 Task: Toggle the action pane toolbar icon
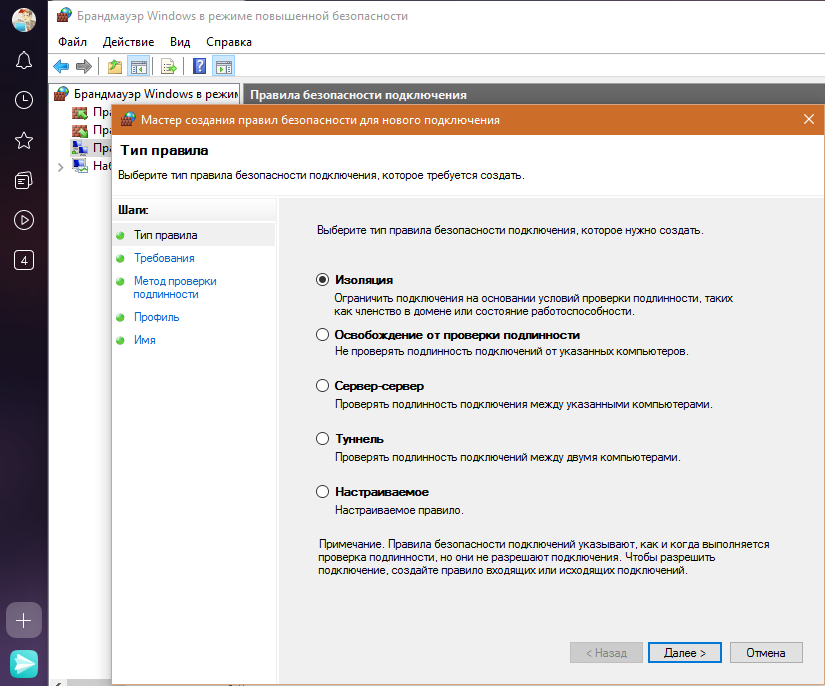click(224, 67)
